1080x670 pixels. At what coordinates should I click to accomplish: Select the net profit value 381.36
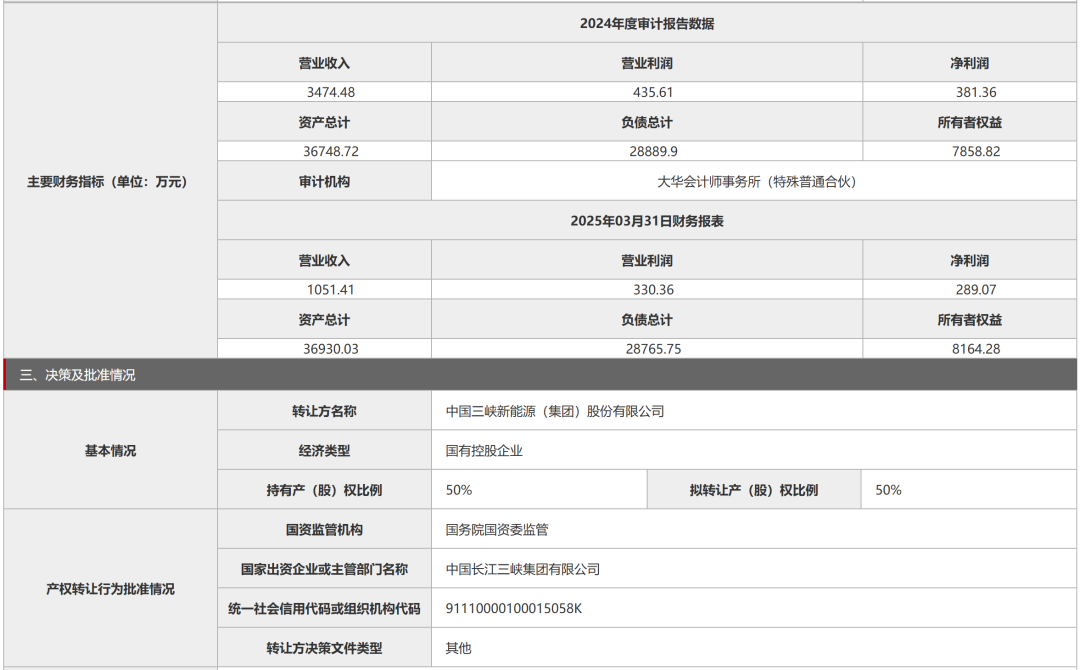(976, 92)
